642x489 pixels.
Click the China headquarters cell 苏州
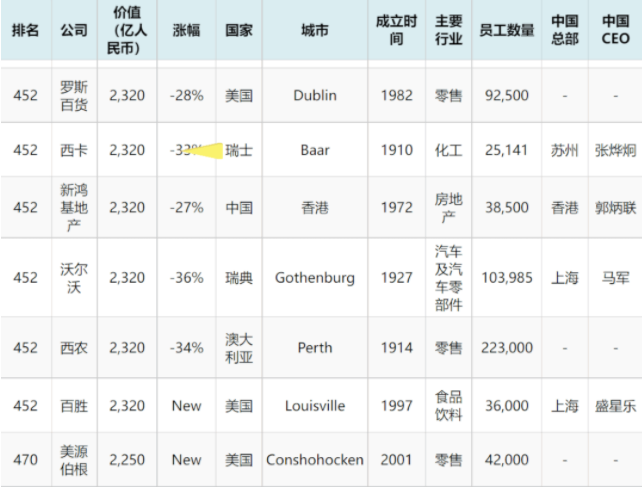coord(565,150)
